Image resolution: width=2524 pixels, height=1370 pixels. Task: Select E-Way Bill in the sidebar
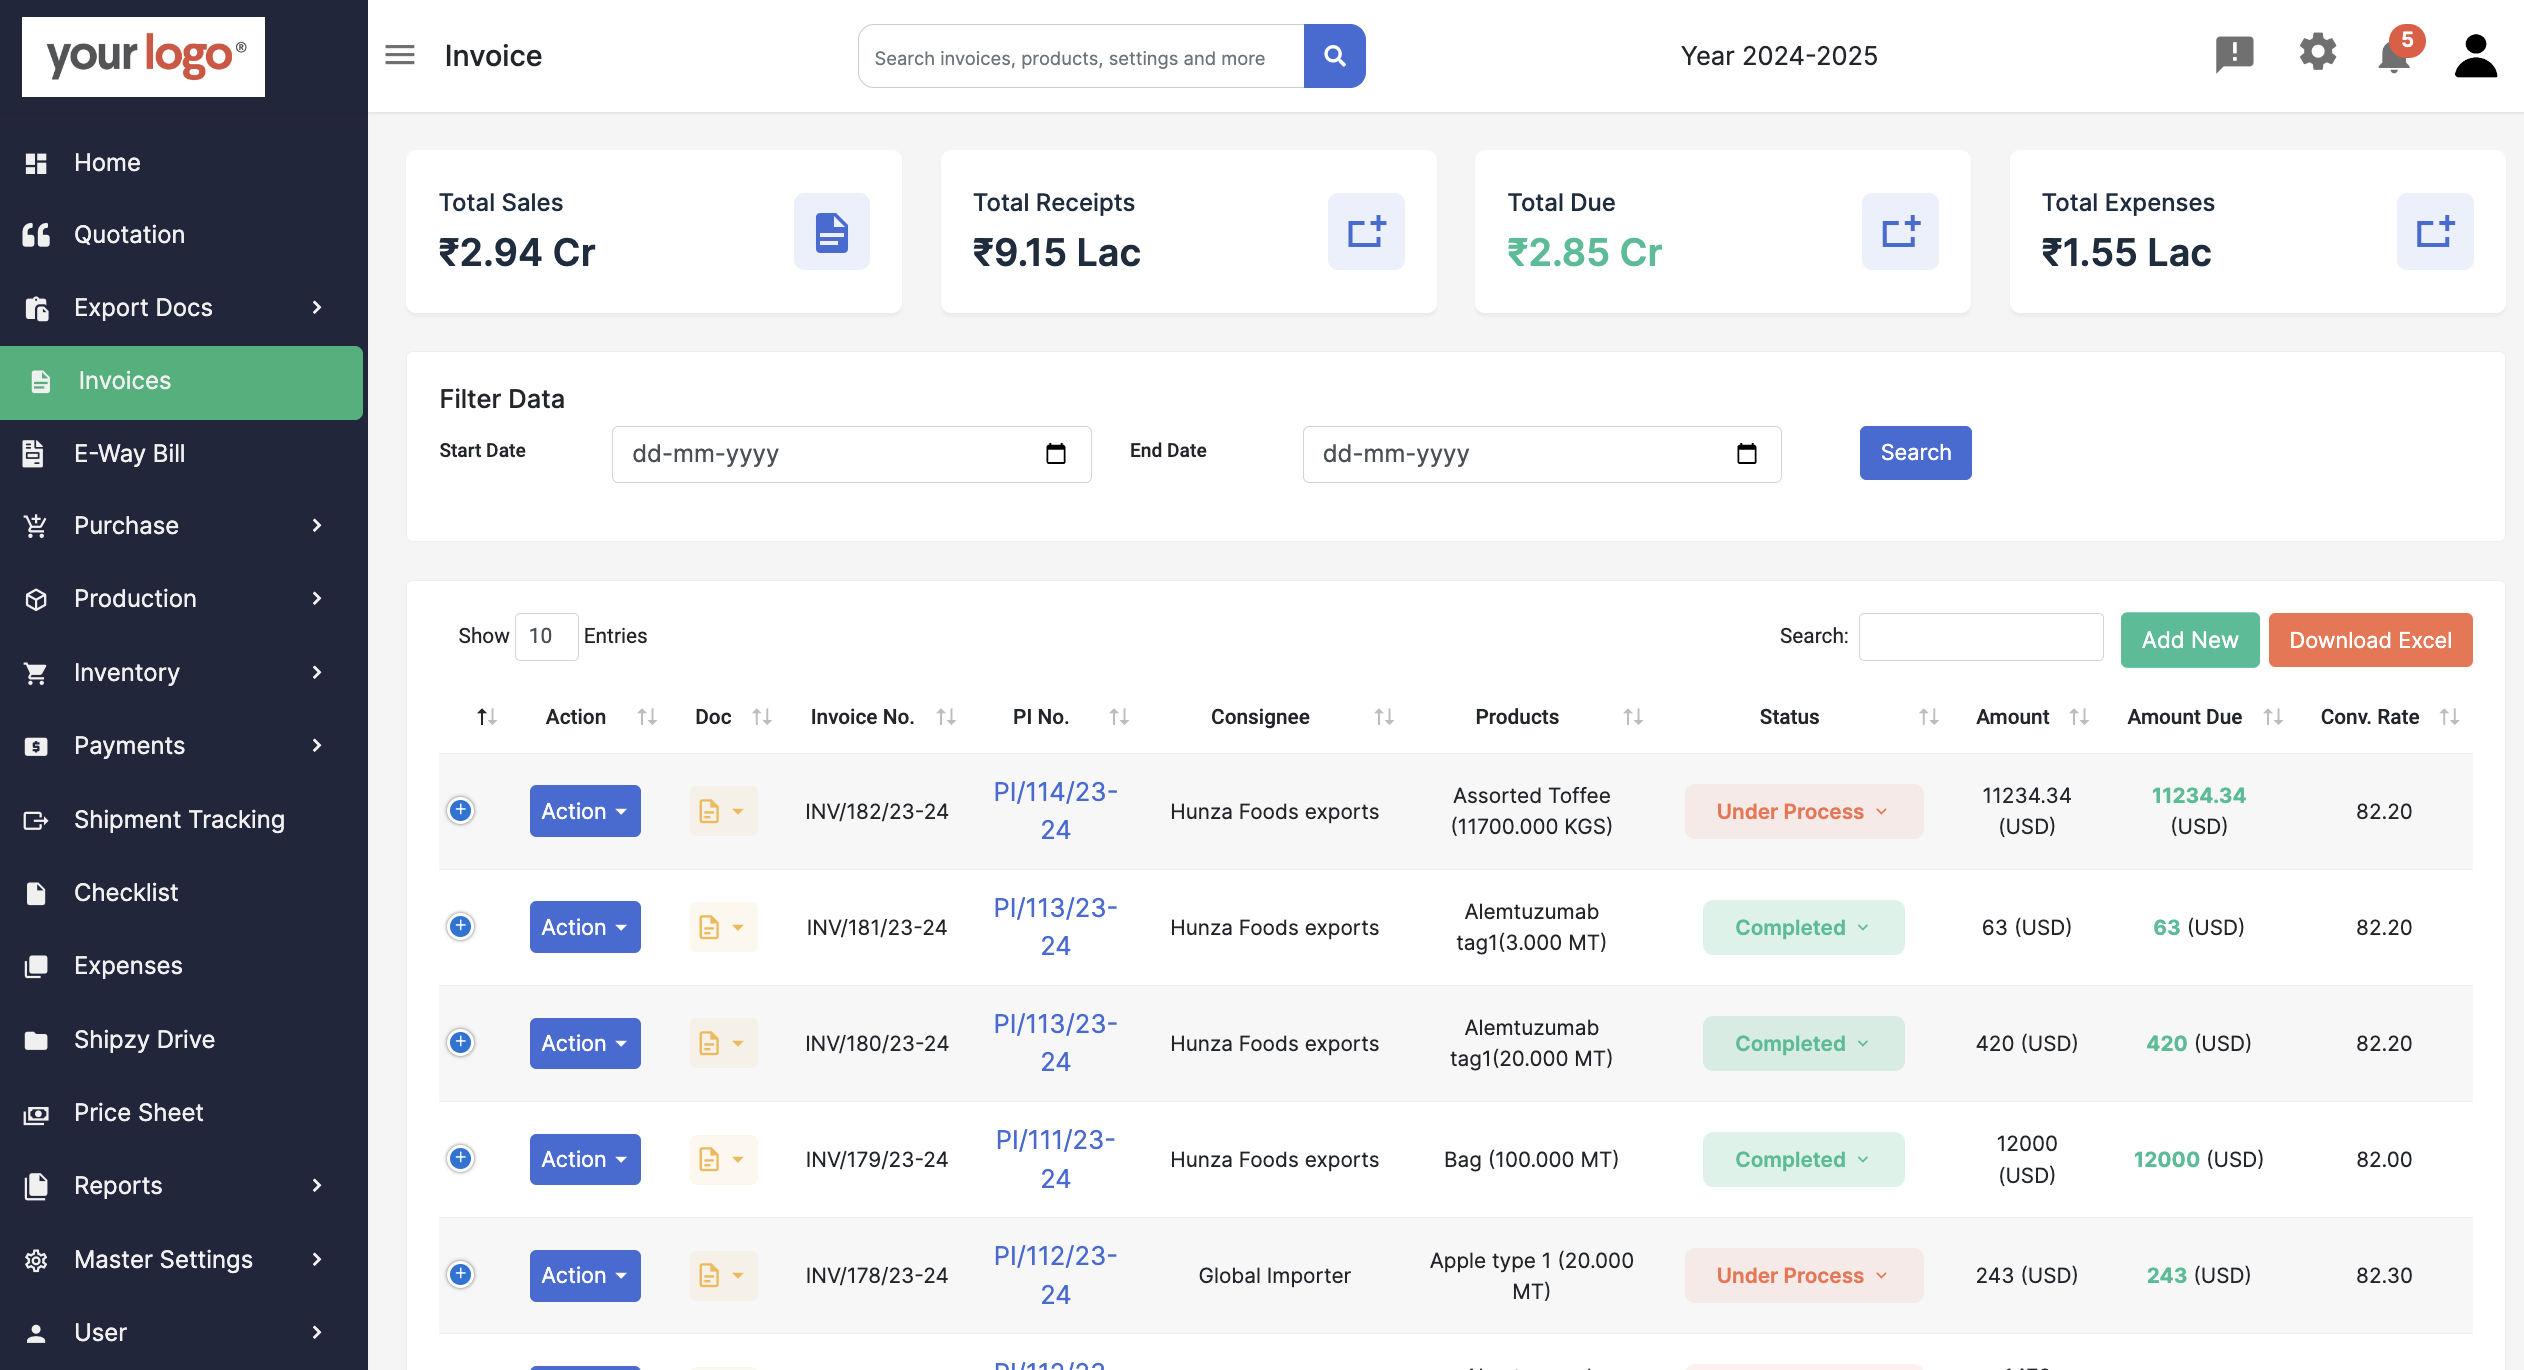tap(128, 453)
